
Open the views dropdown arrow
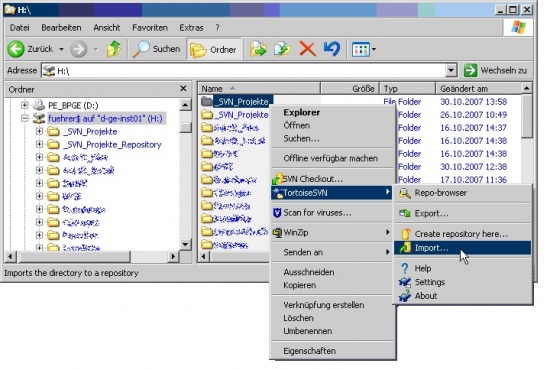coord(374,49)
